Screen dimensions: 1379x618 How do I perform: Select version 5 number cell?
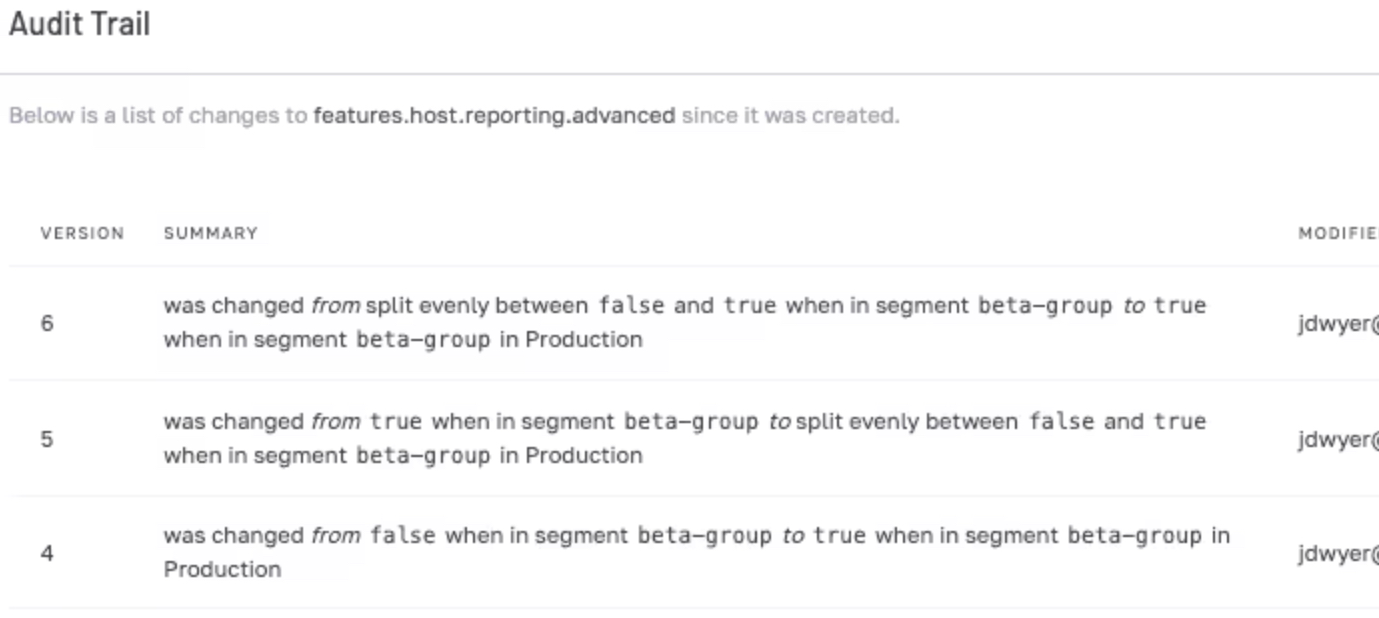coord(47,439)
